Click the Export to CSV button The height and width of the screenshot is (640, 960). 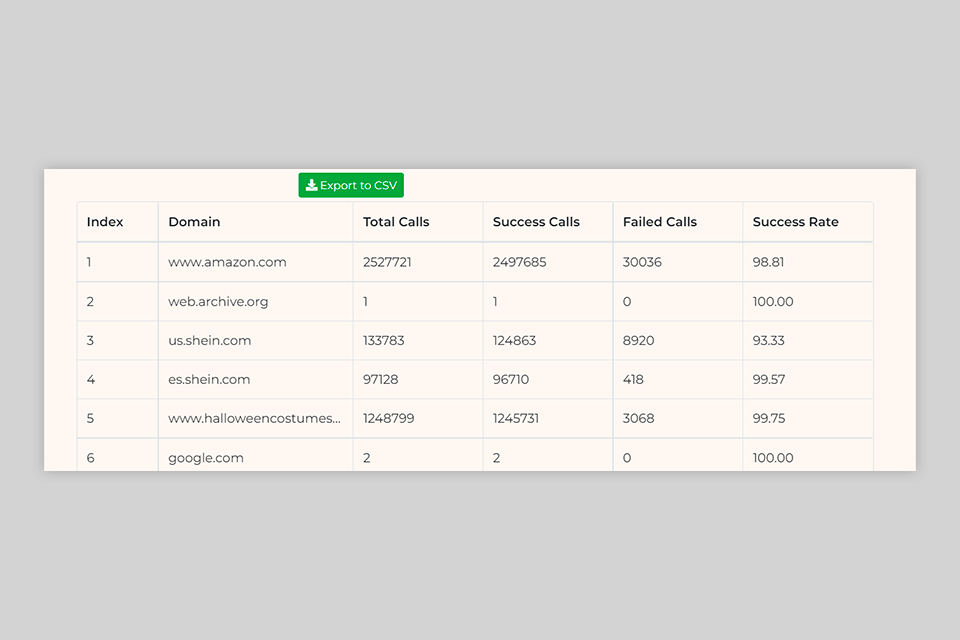click(x=351, y=185)
